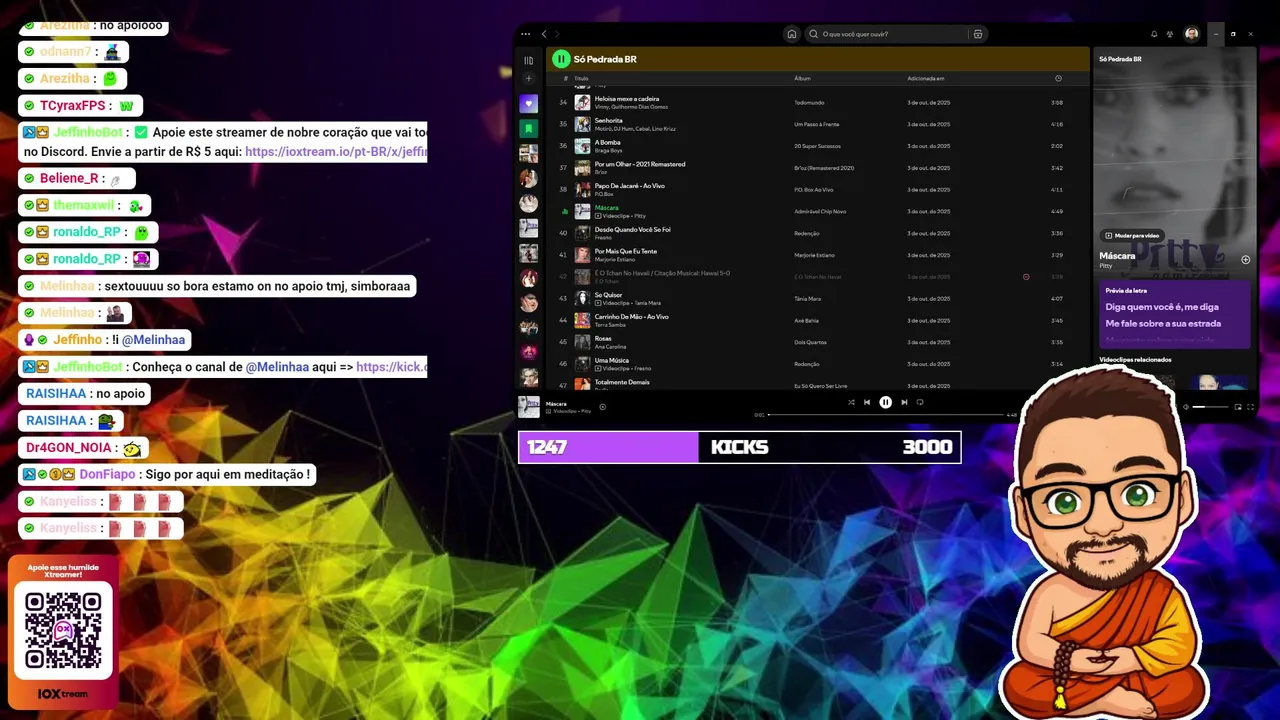Open Liked Songs purple heart playlist

point(529,104)
